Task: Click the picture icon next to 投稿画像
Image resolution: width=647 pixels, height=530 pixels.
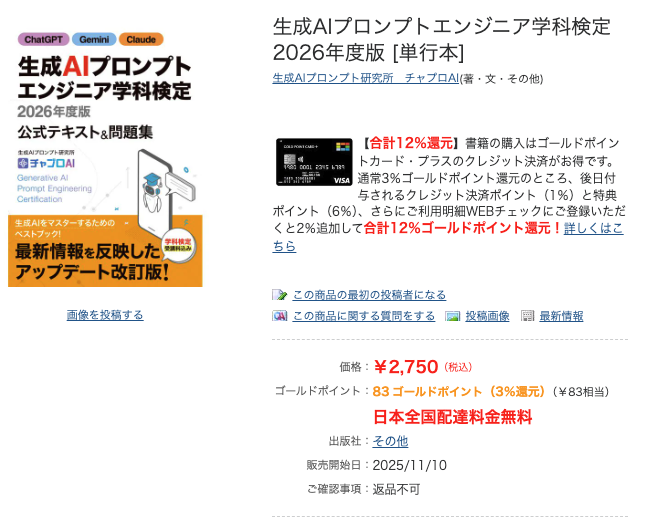Action: pyautogui.click(x=453, y=316)
